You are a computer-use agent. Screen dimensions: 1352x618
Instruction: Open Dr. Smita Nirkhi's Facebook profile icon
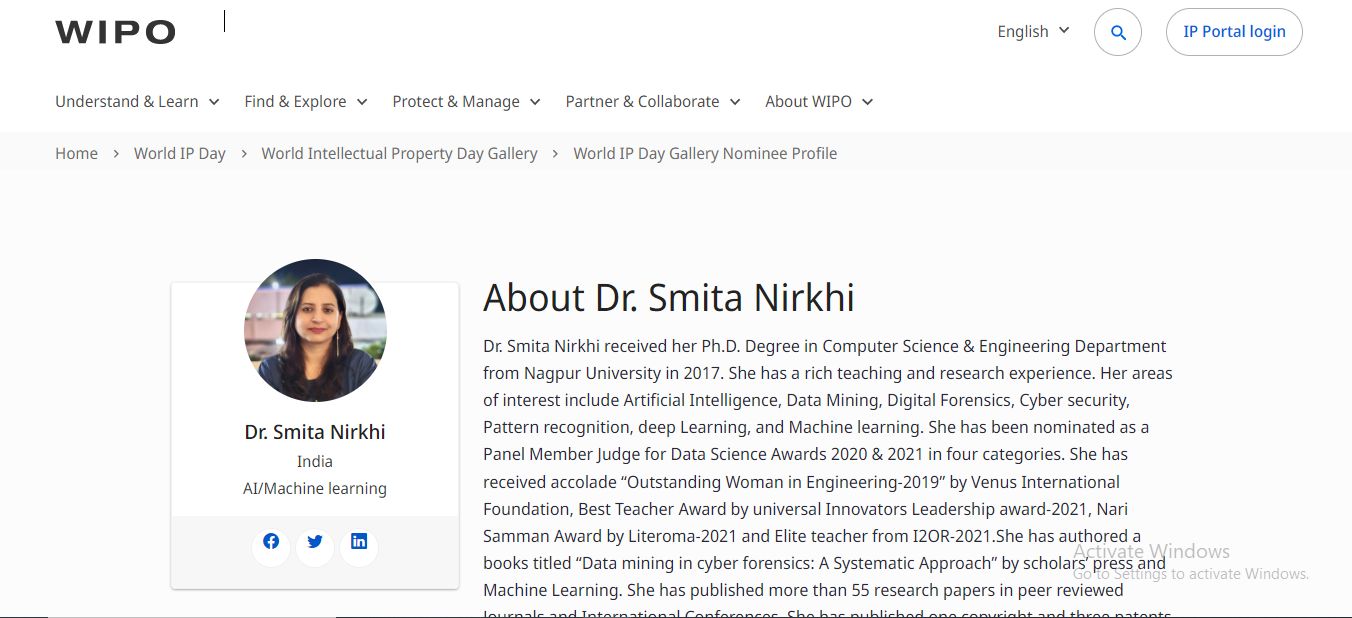[271, 541]
